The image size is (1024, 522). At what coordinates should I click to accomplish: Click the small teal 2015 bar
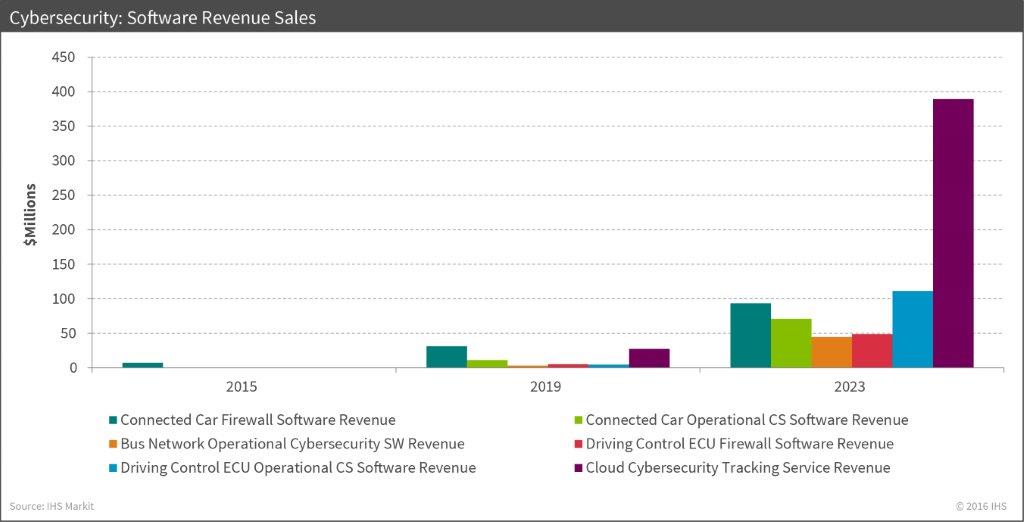tap(142, 365)
